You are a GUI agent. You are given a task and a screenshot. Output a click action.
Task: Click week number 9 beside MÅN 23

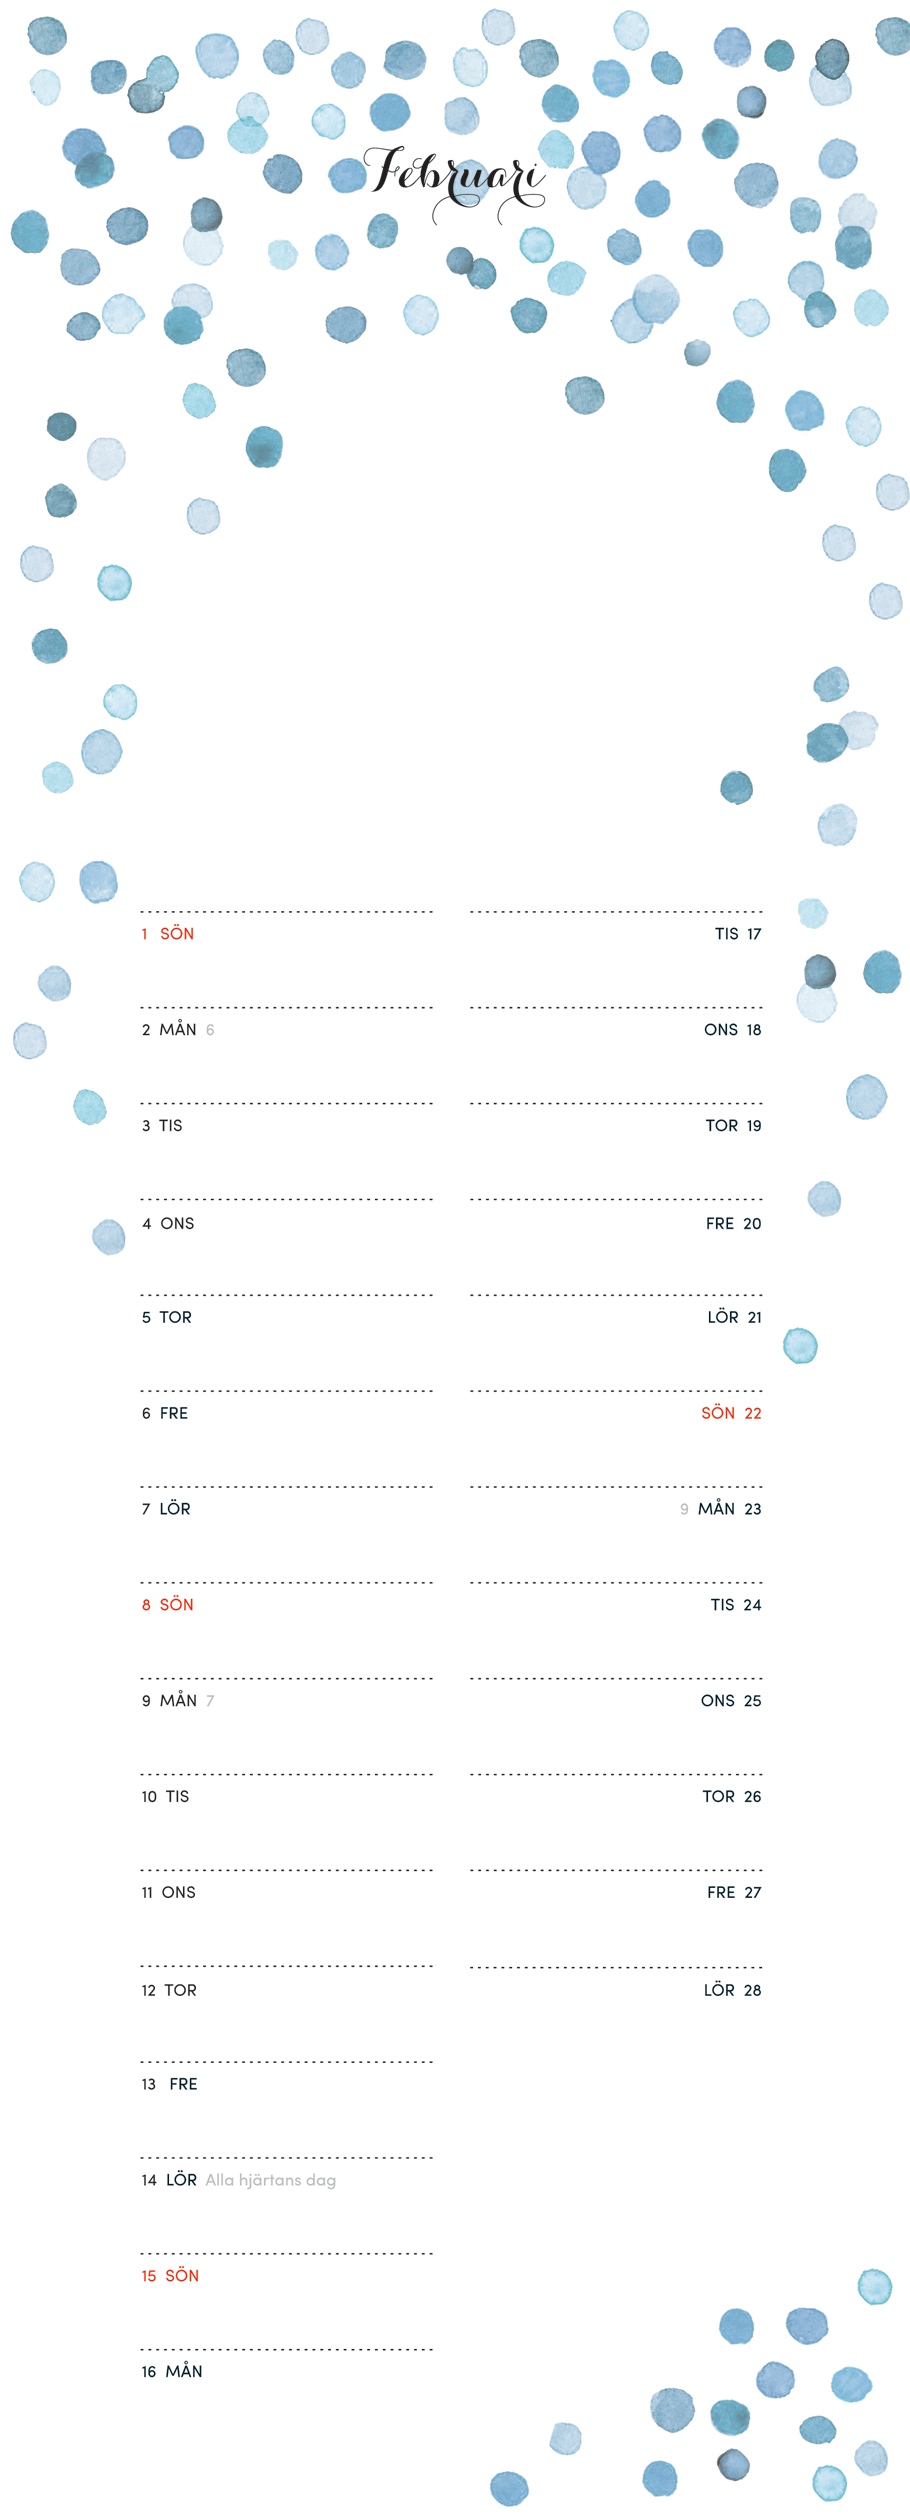(684, 1509)
